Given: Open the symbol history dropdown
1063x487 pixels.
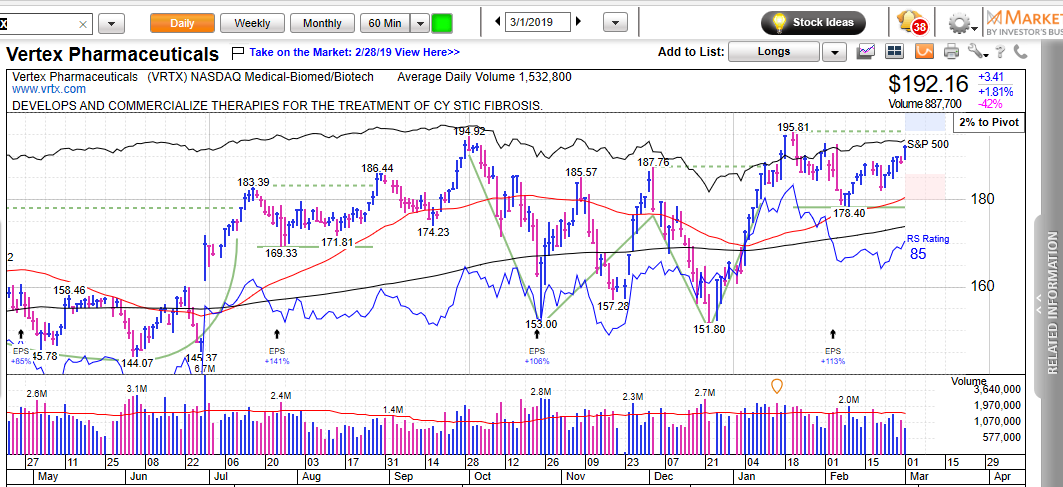Looking at the screenshot, I should (111, 24).
